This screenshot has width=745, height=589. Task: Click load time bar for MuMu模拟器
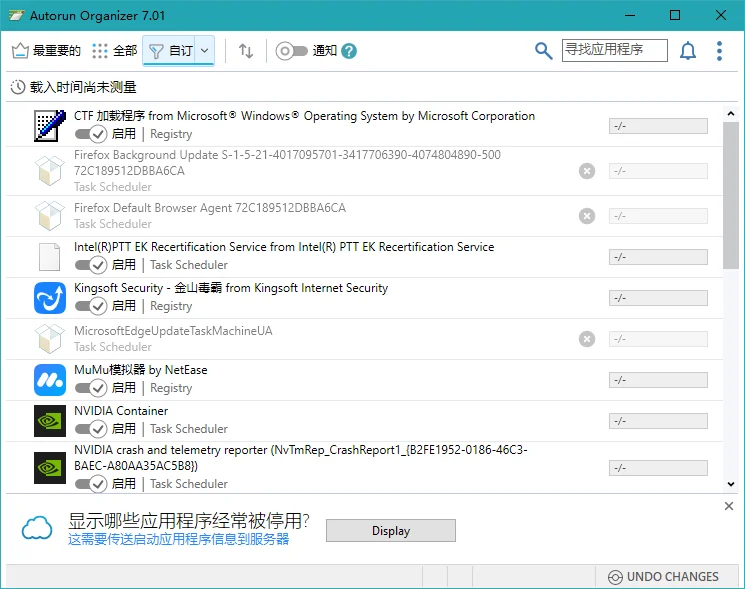point(658,380)
